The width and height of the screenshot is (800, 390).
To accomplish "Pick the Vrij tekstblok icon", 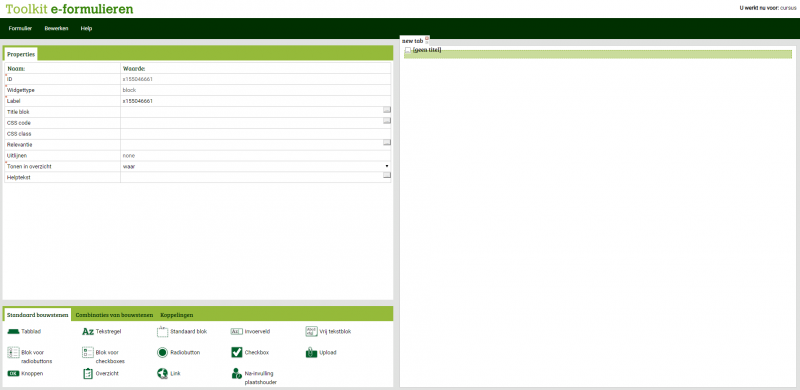I will tap(311, 331).
